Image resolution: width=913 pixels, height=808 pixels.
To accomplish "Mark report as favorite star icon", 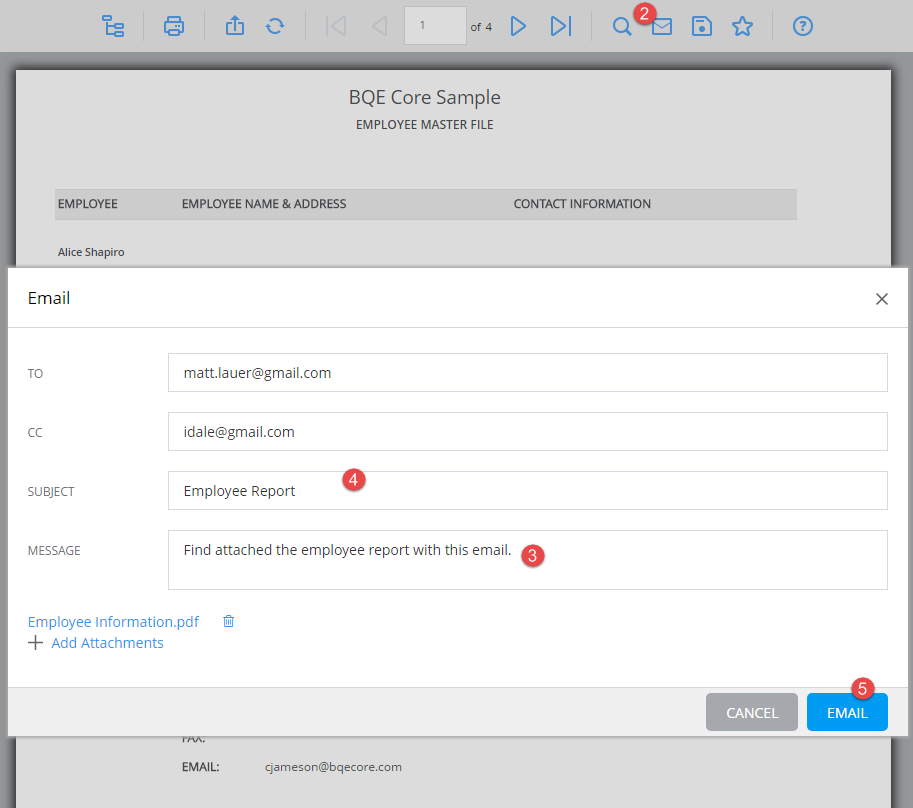I will pyautogui.click(x=742, y=26).
